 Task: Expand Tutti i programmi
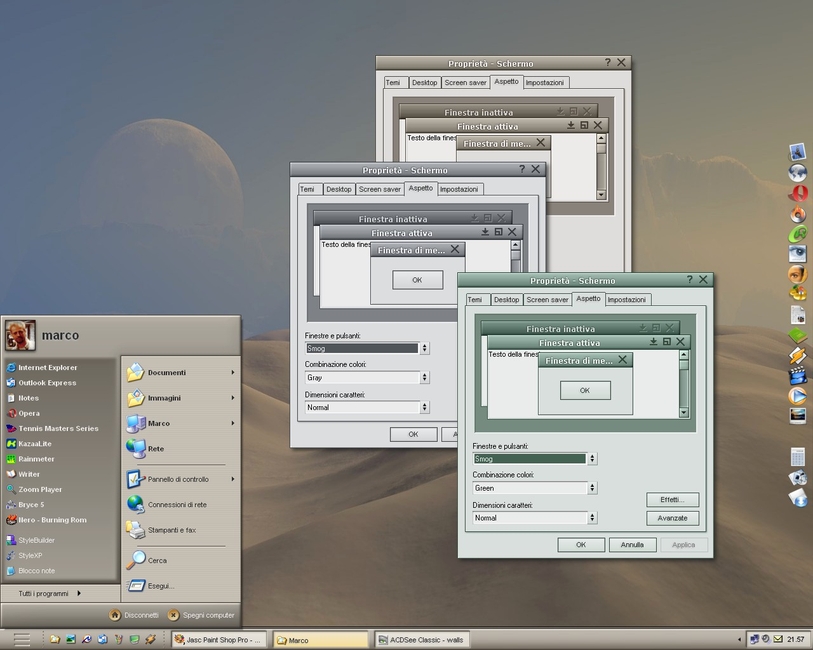point(49,594)
